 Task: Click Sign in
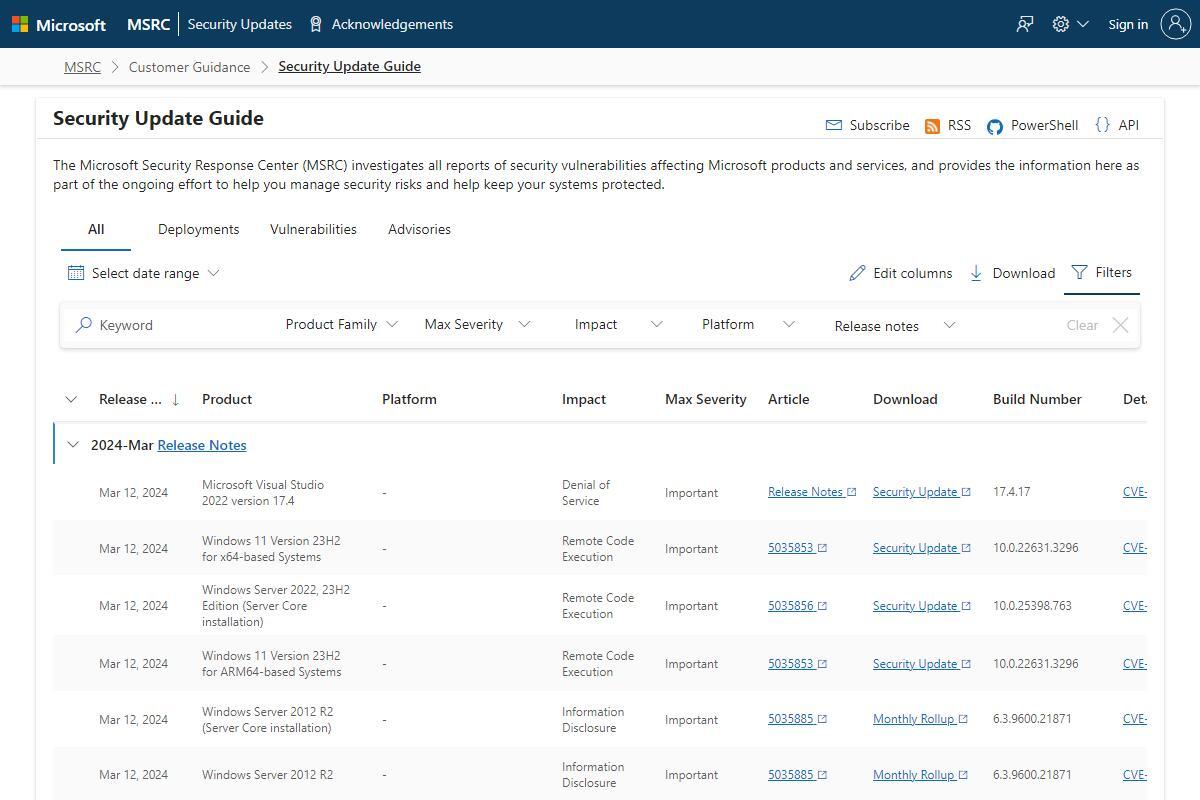(1128, 24)
